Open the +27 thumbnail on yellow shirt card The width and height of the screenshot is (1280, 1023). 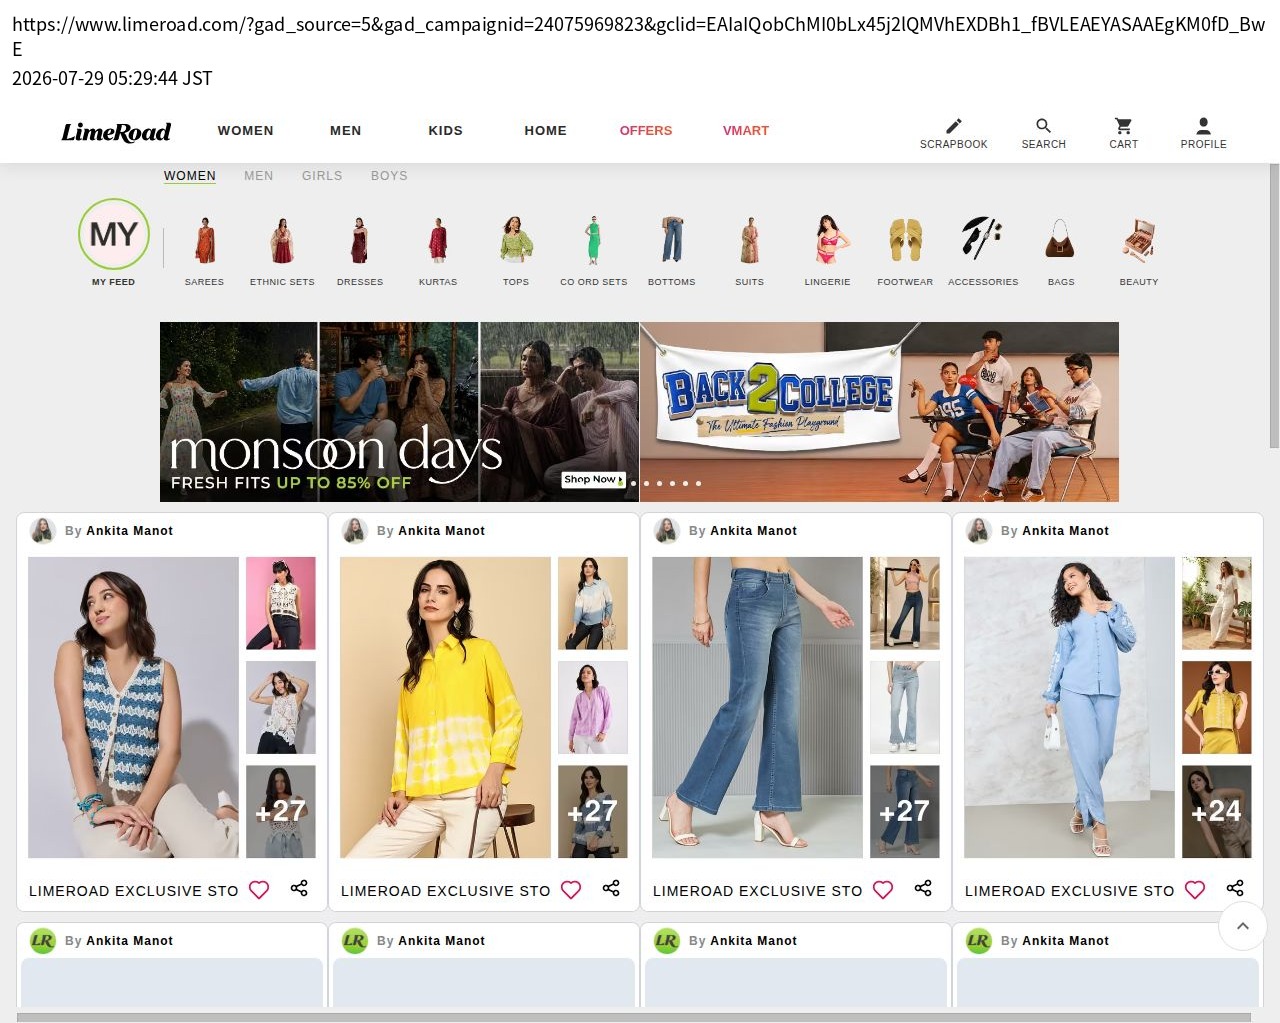click(593, 812)
